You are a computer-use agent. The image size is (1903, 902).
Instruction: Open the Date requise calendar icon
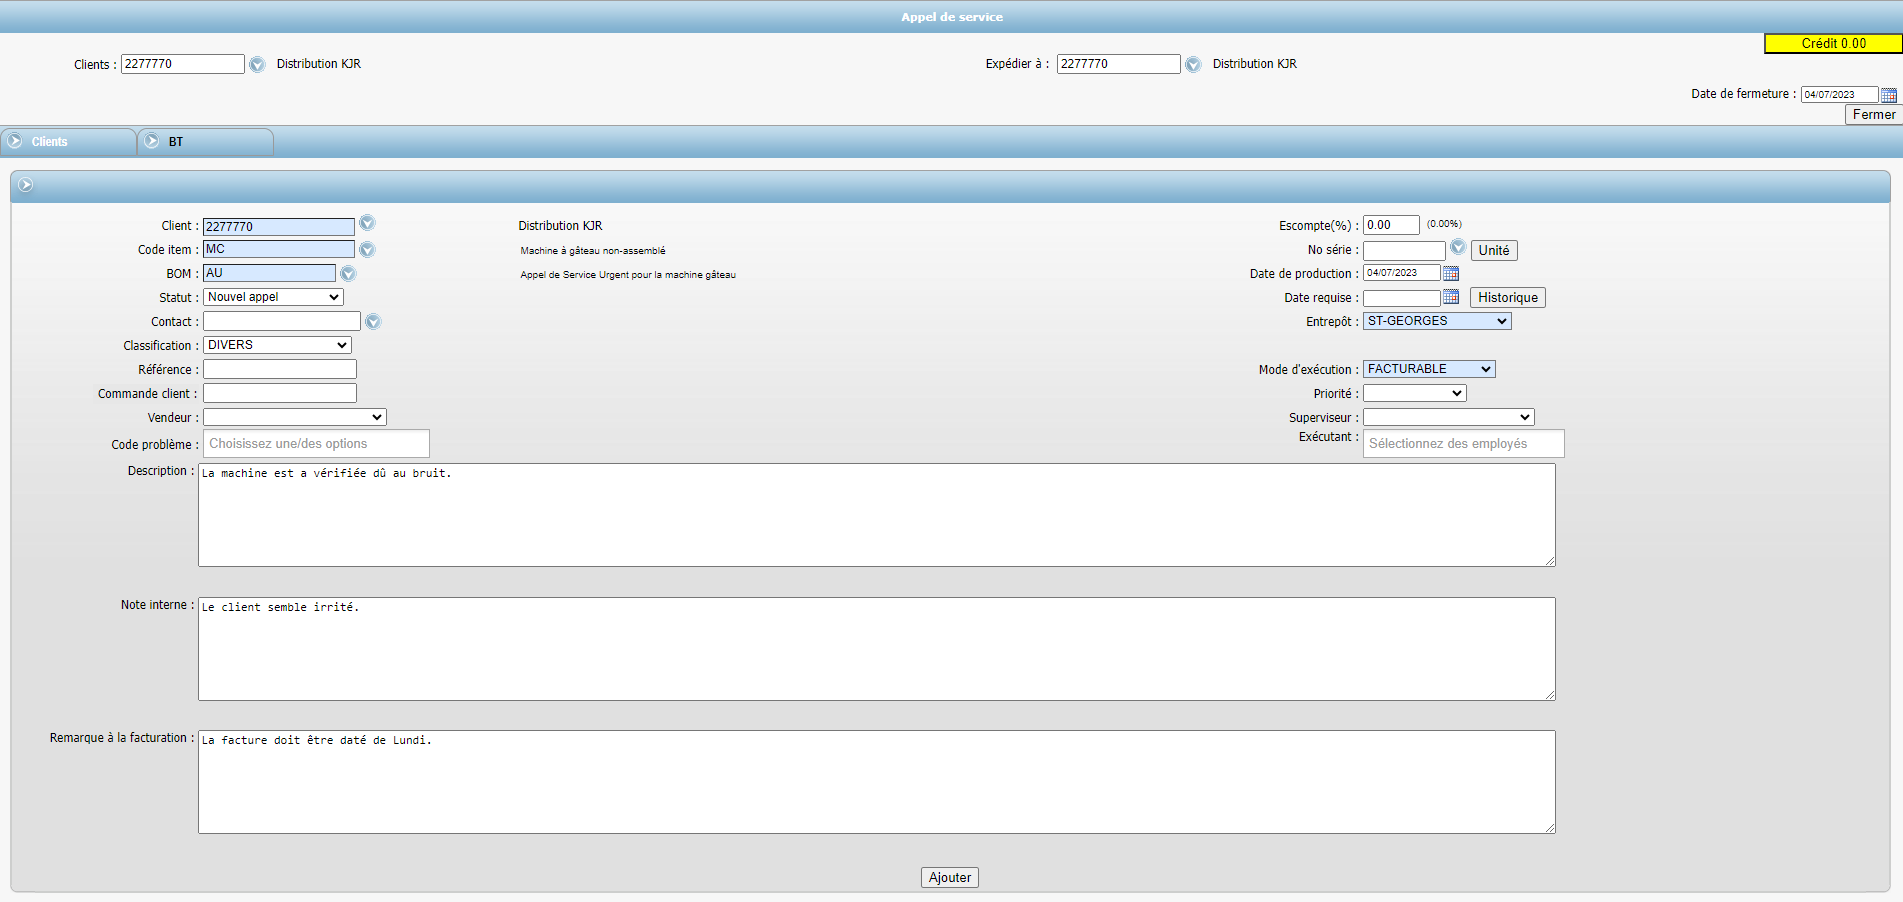1451,297
